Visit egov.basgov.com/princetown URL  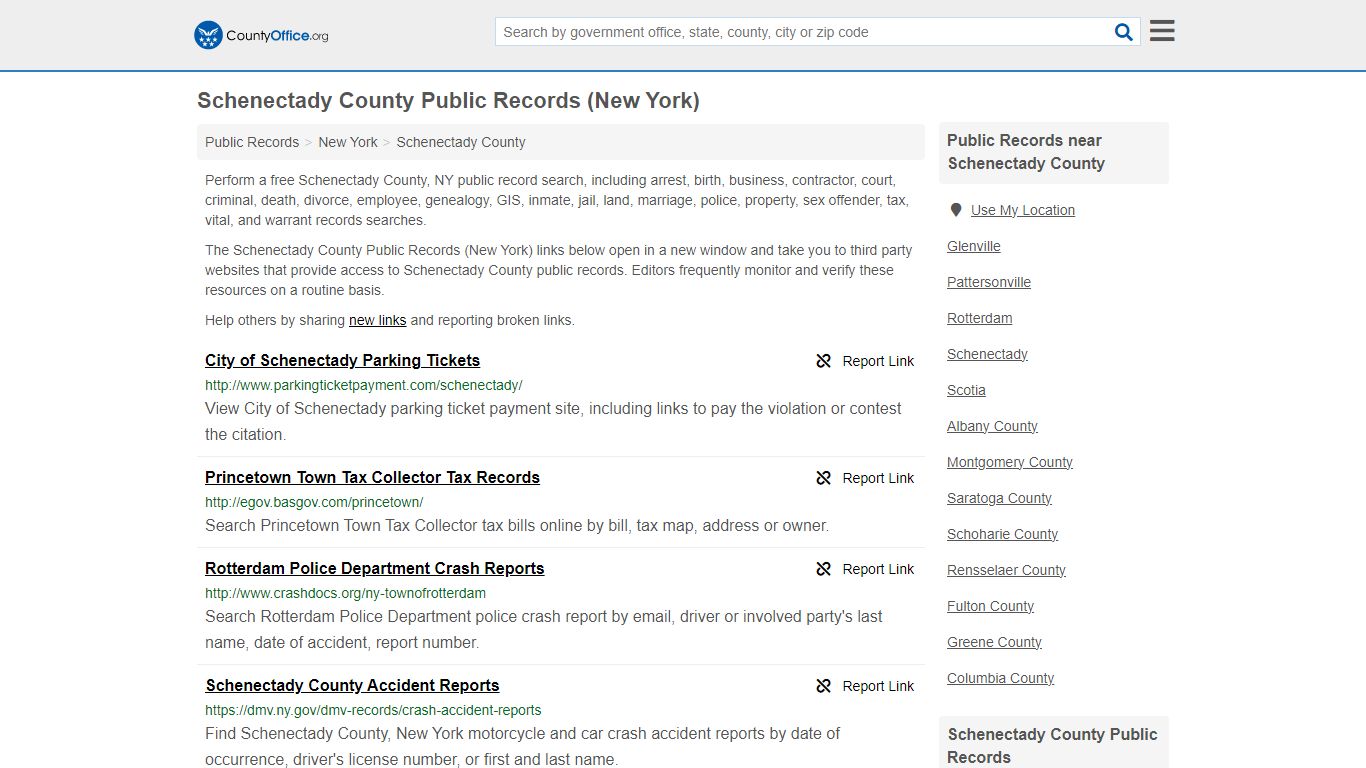click(314, 502)
